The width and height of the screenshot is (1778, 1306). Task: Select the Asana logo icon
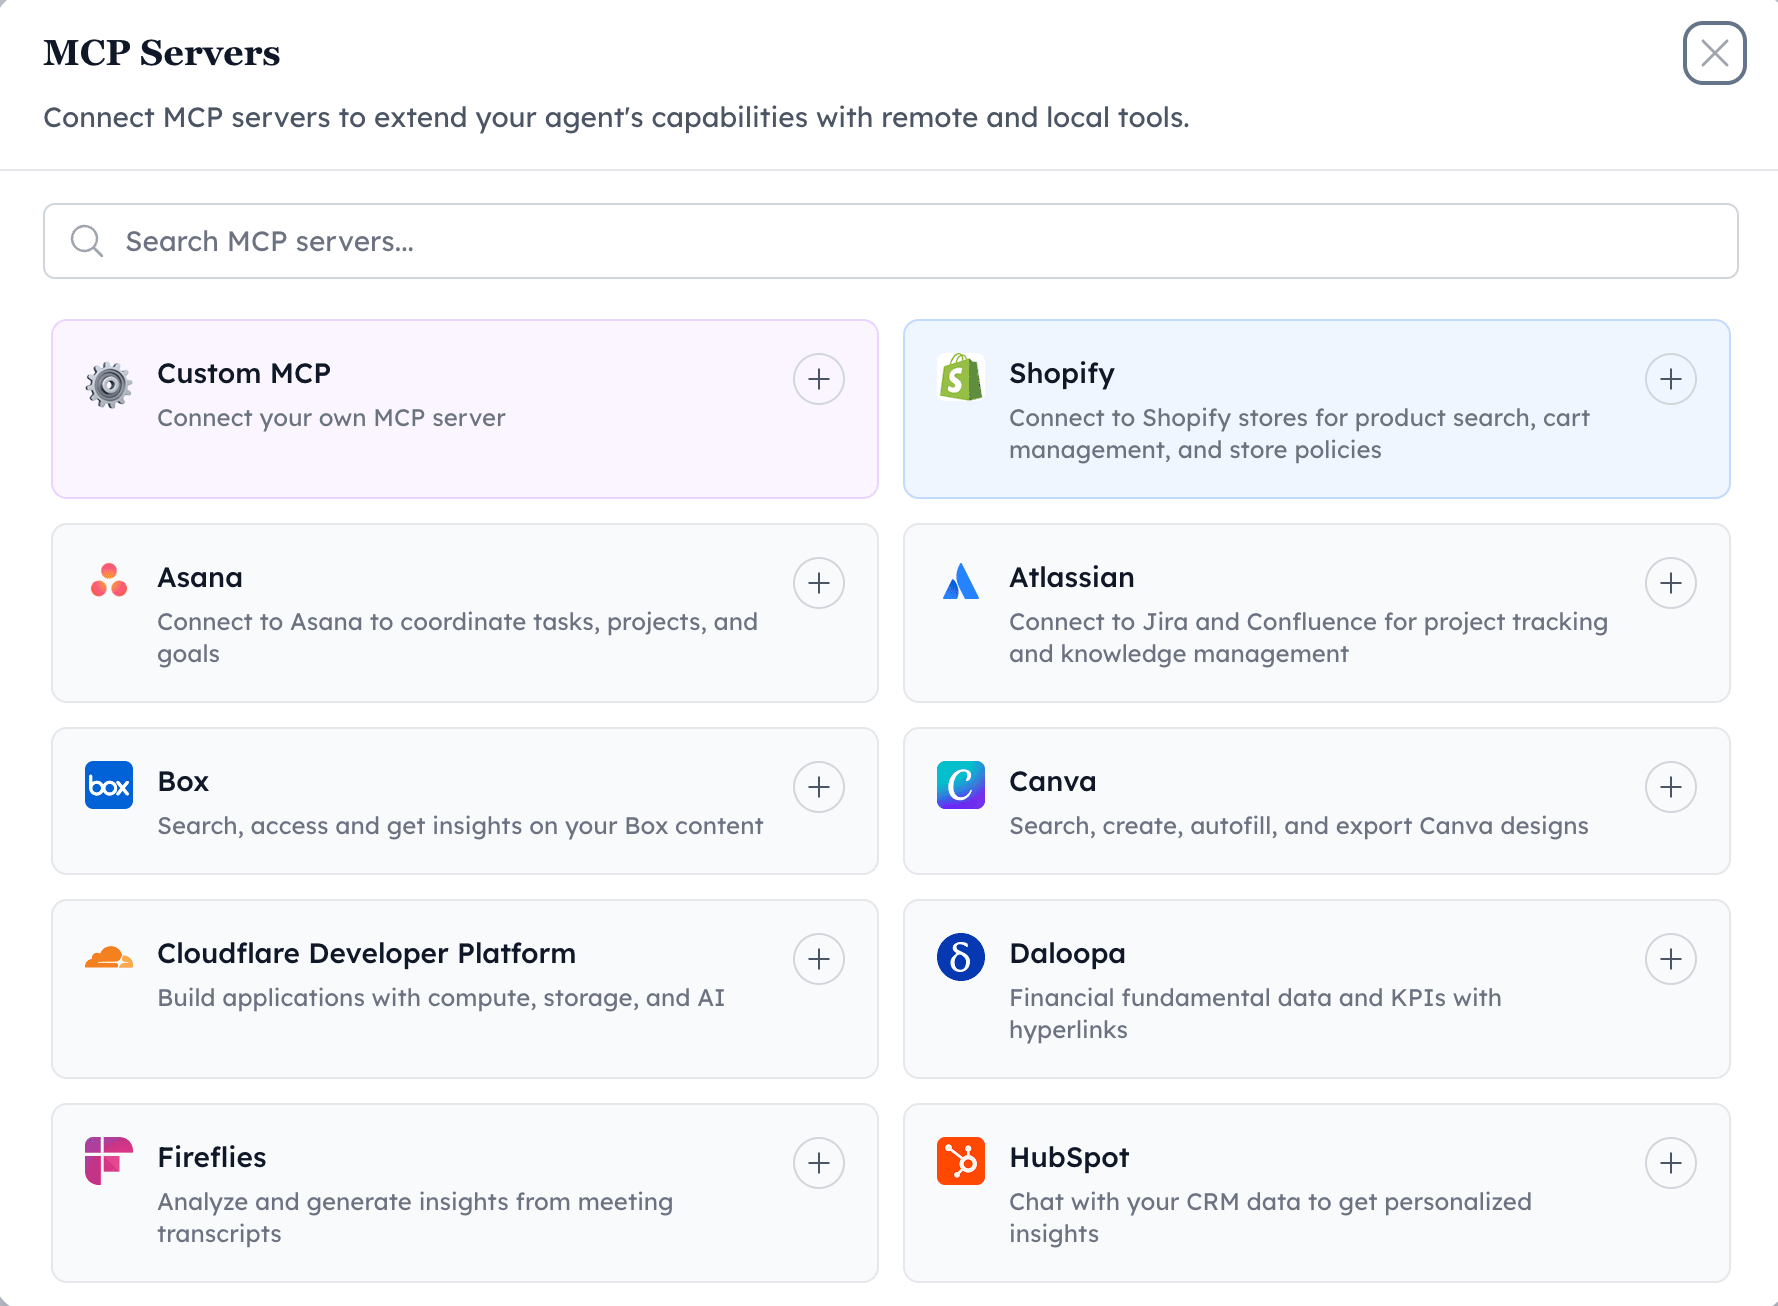pyautogui.click(x=108, y=578)
